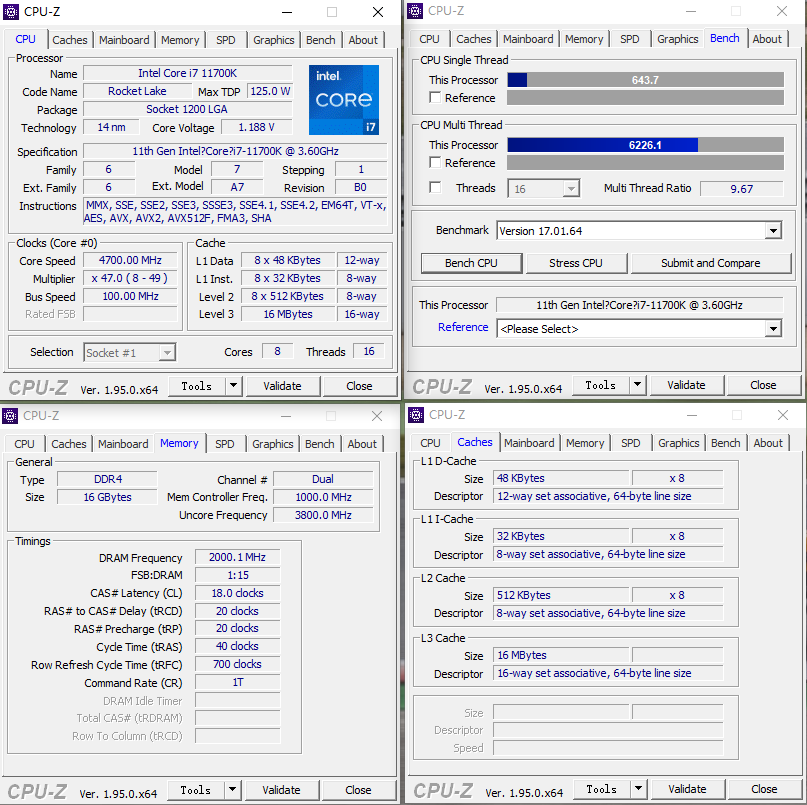The height and width of the screenshot is (805, 807).
Task: Click Multiplier value x 47.0 ( 8 - 49 )
Action: pyautogui.click(x=130, y=278)
